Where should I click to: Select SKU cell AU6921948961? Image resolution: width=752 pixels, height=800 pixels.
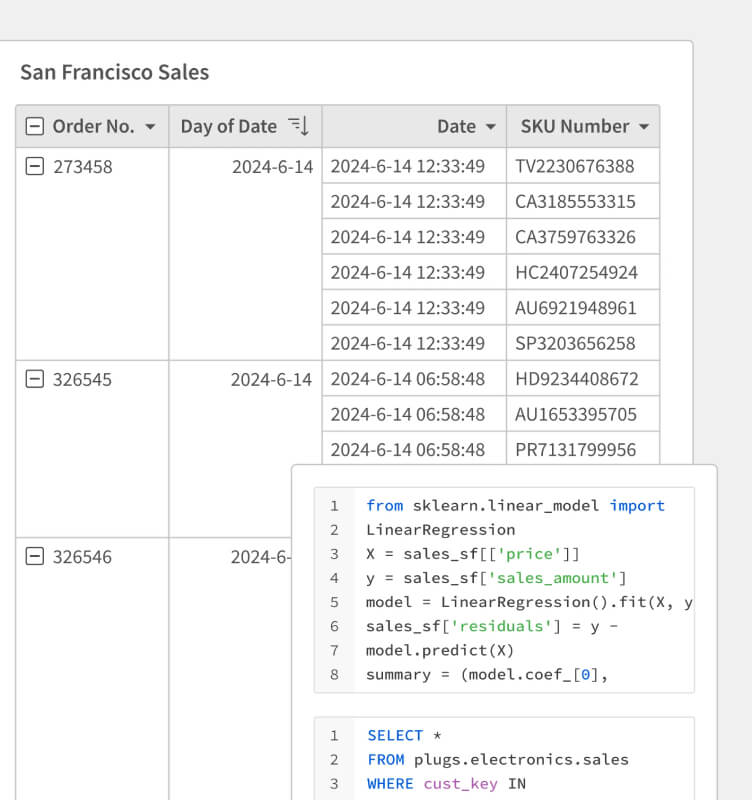583,308
